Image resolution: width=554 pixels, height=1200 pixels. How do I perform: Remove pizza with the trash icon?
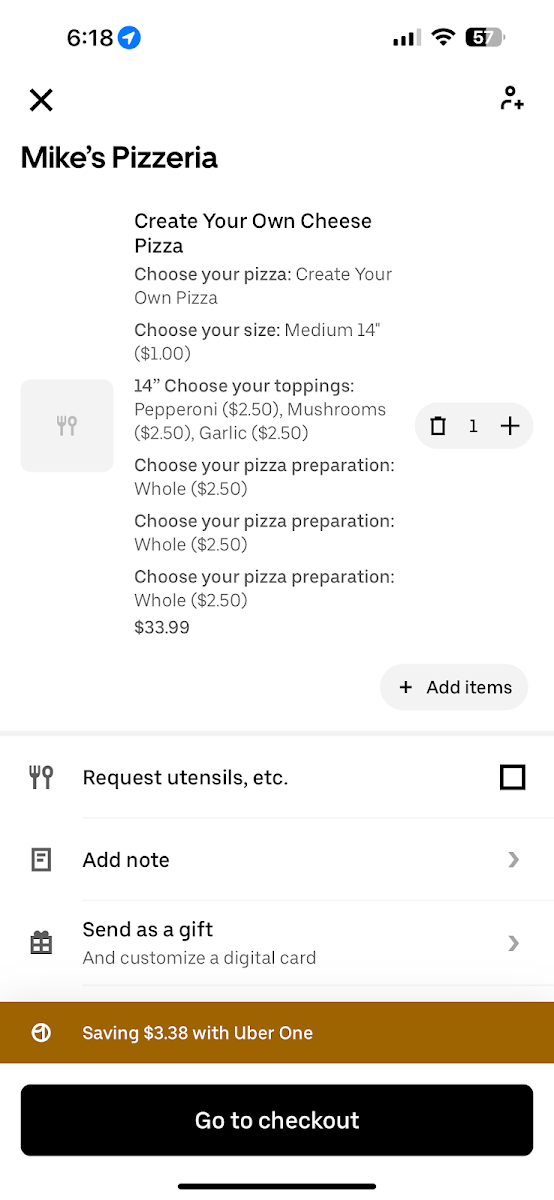(438, 426)
